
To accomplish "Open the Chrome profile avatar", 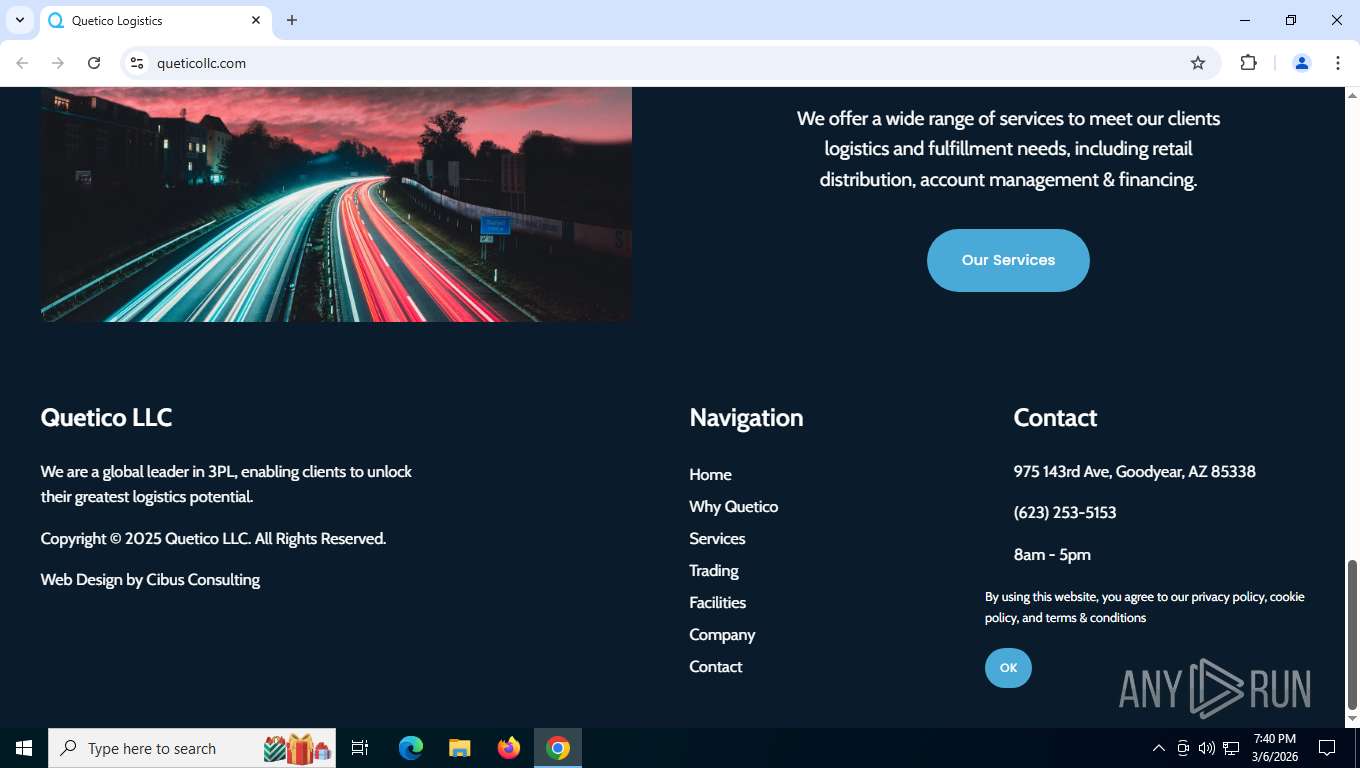I will 1302,63.
